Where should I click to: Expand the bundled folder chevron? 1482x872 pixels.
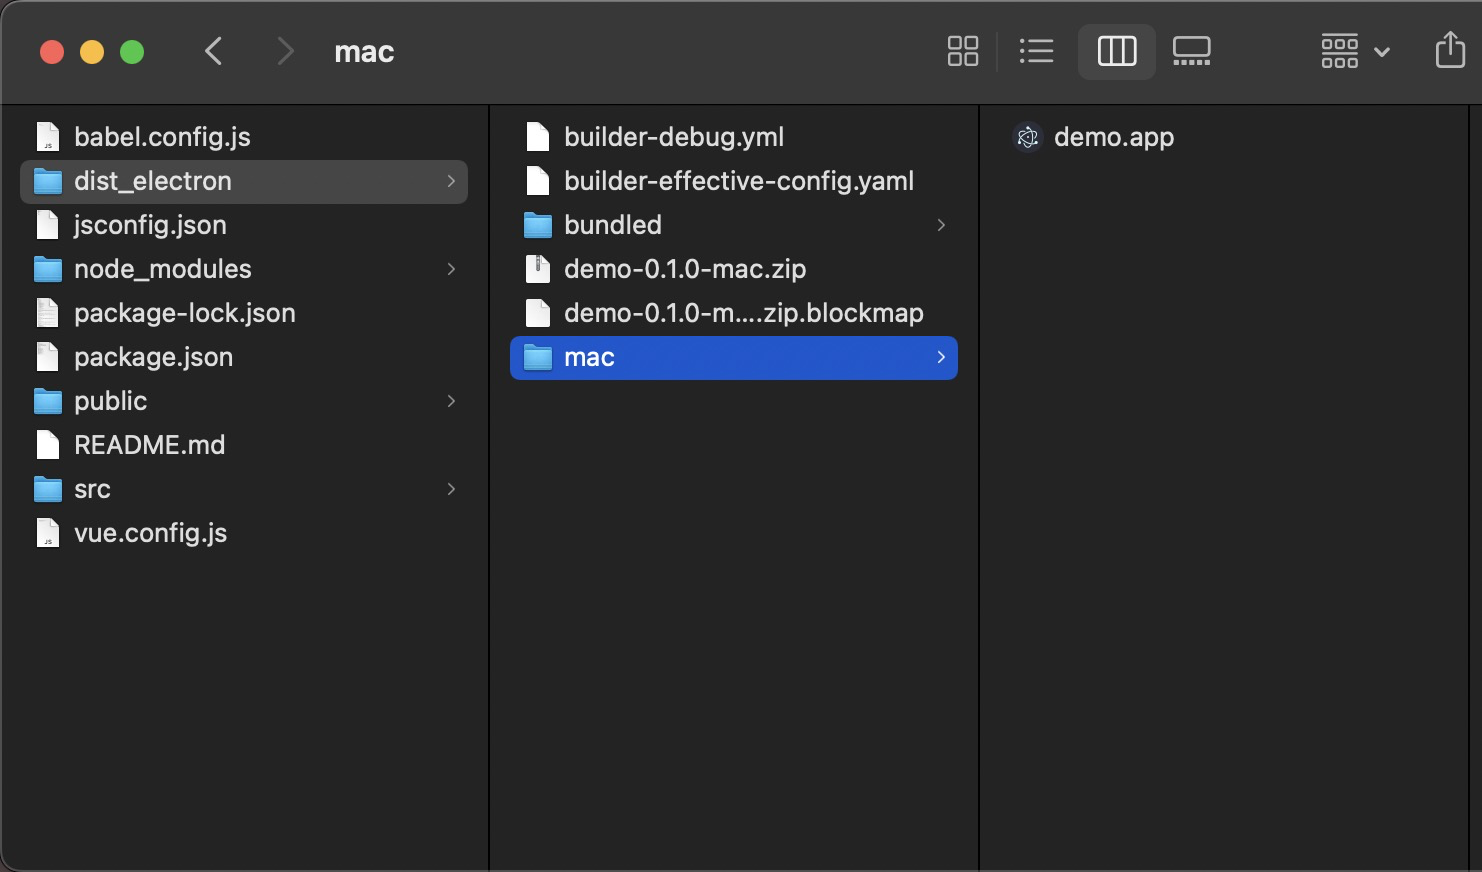pos(940,225)
